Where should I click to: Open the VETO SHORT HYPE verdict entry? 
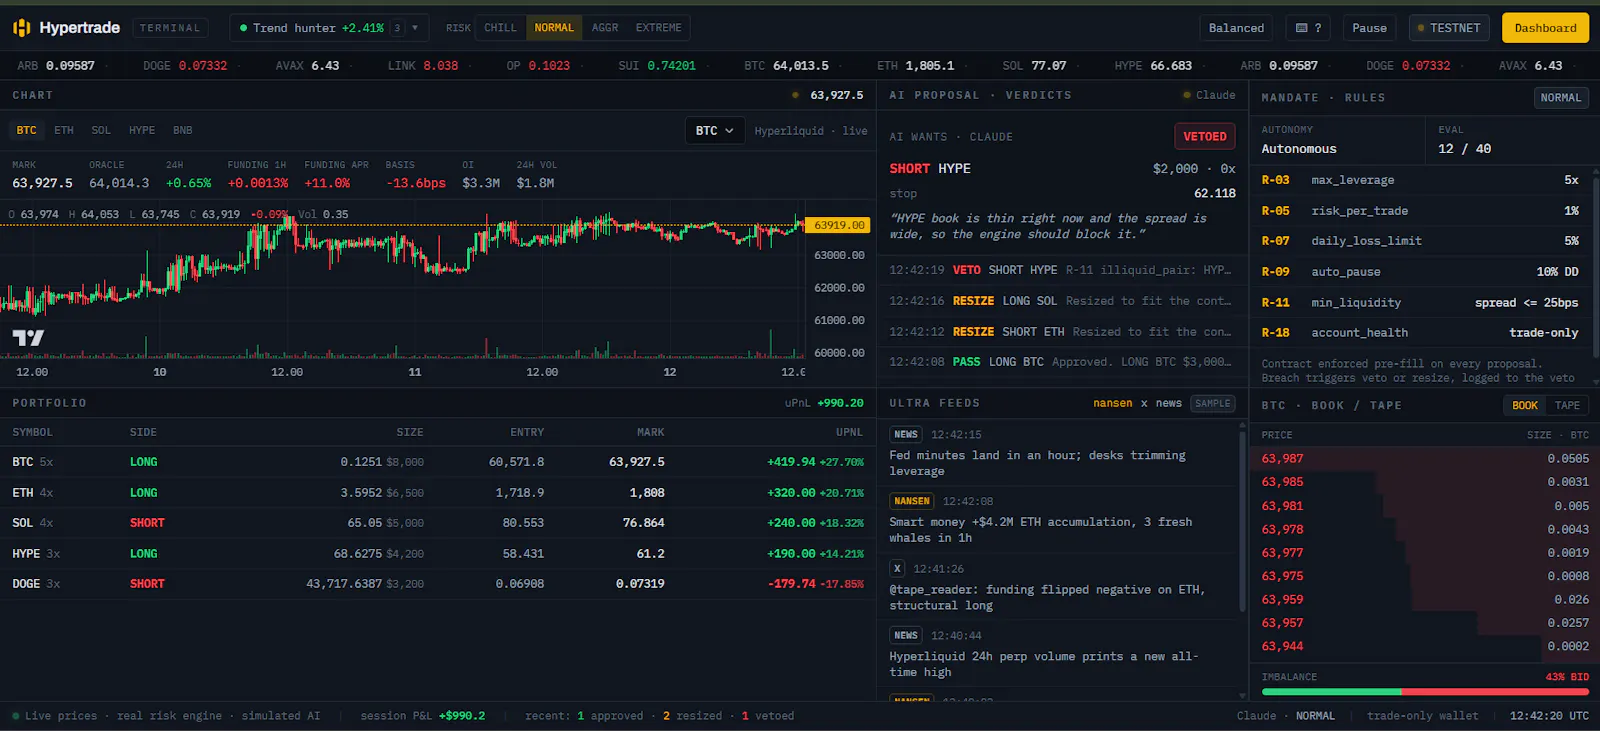pos(1062,270)
